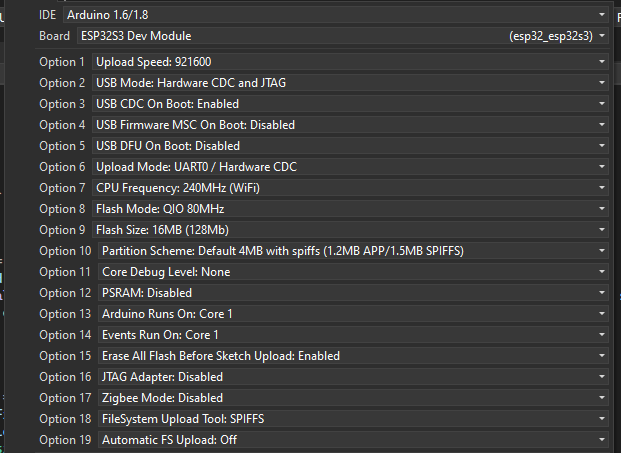
Task: Click the "(esp32_esp32s3)" board identifier text
Action: (x=551, y=36)
